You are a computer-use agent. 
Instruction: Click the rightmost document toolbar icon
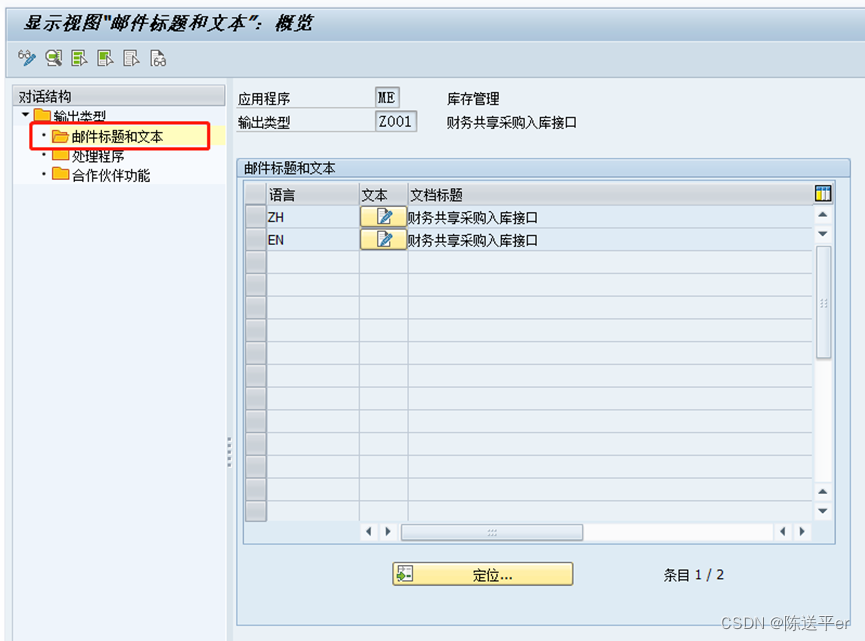155,58
